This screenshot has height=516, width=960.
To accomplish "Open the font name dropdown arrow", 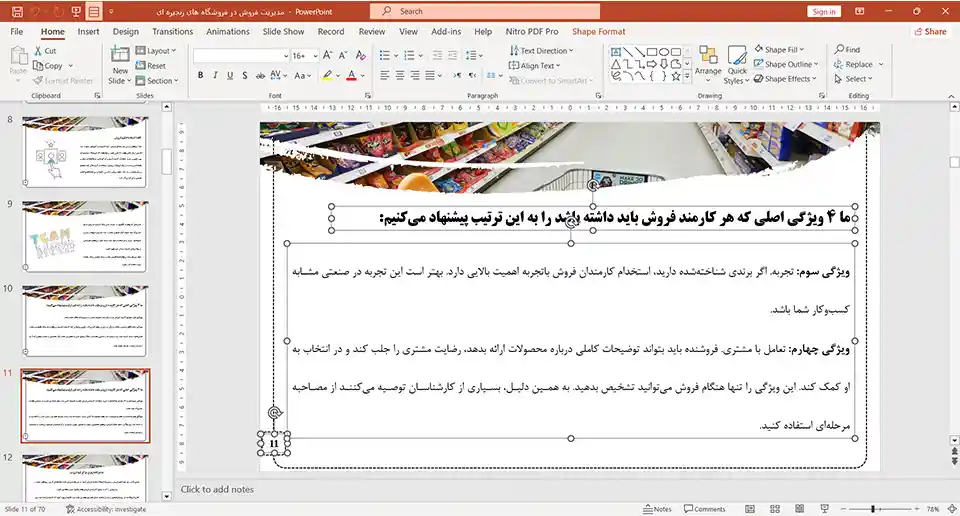I will coord(286,56).
